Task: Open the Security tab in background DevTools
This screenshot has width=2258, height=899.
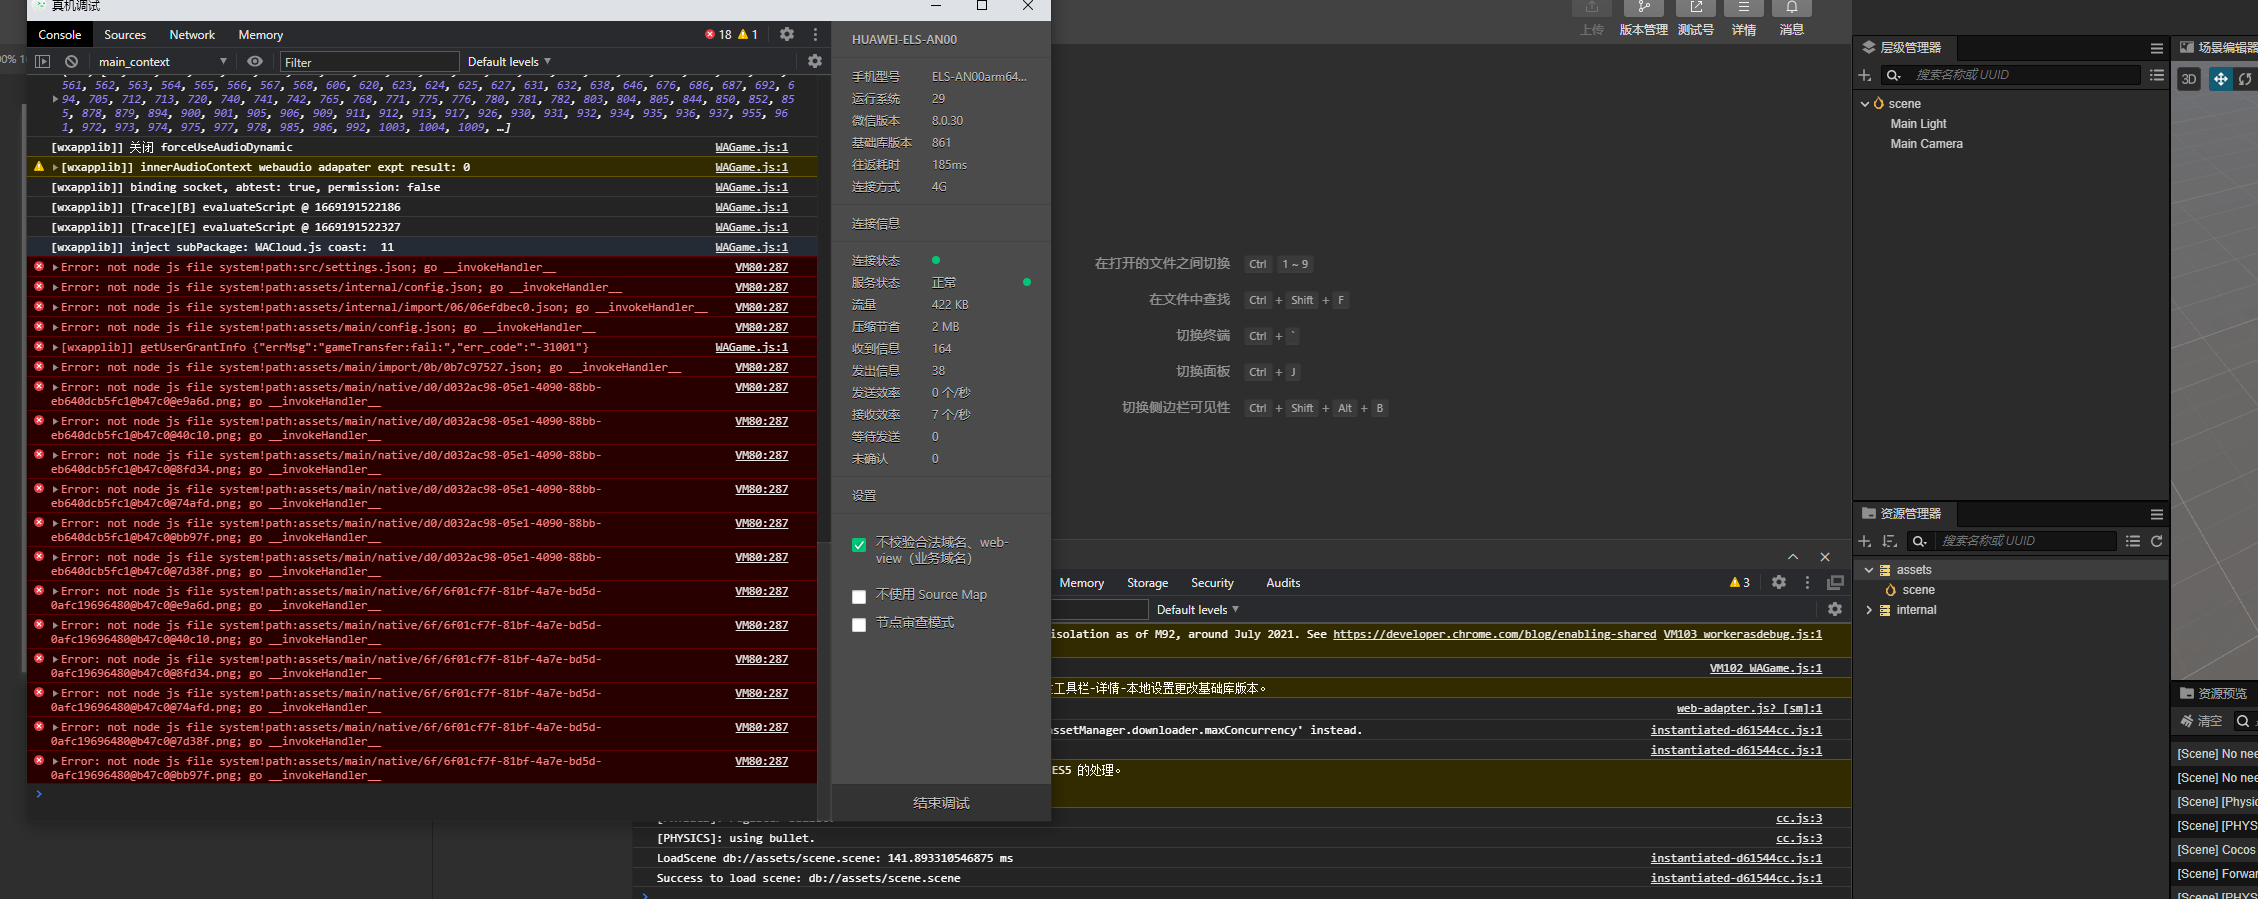Action: [x=1212, y=582]
